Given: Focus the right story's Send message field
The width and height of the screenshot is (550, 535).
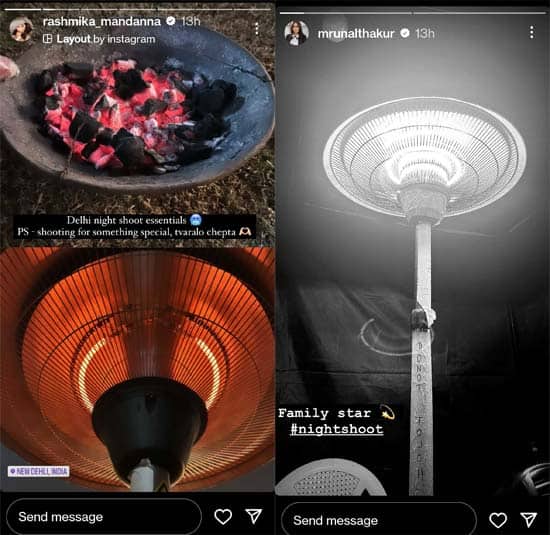Looking at the screenshot, I should (x=379, y=520).
